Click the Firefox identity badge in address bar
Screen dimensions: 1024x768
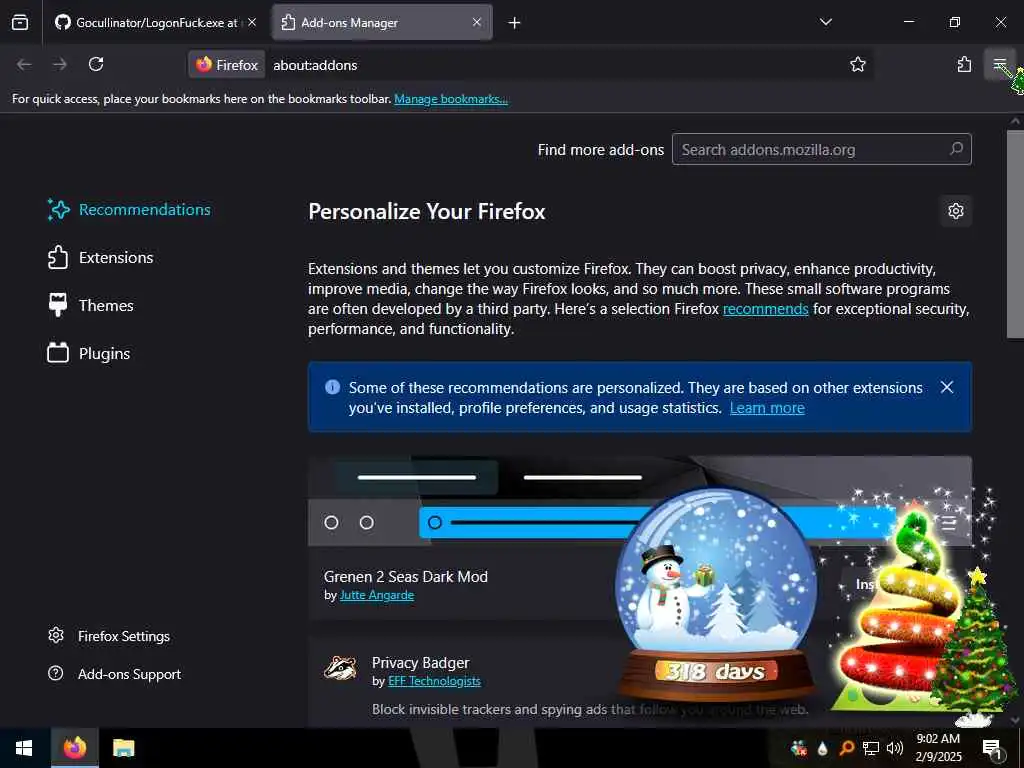(227, 65)
